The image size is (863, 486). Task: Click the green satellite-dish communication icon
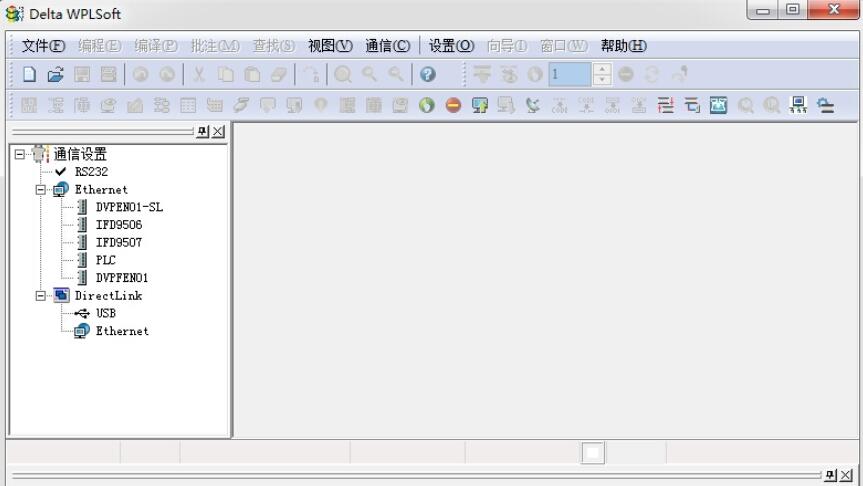click(532, 105)
